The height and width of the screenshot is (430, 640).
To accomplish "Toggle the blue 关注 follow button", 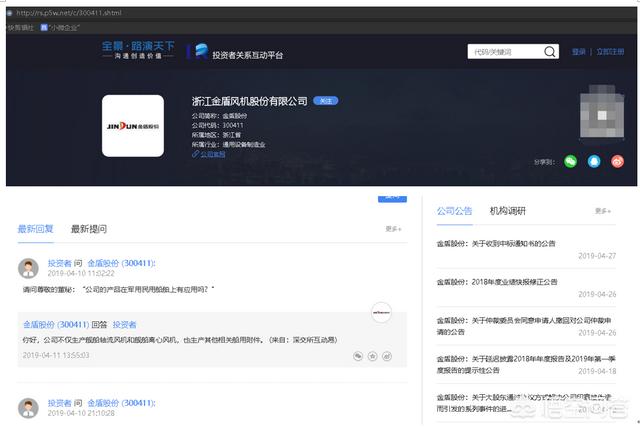I will coord(326,101).
